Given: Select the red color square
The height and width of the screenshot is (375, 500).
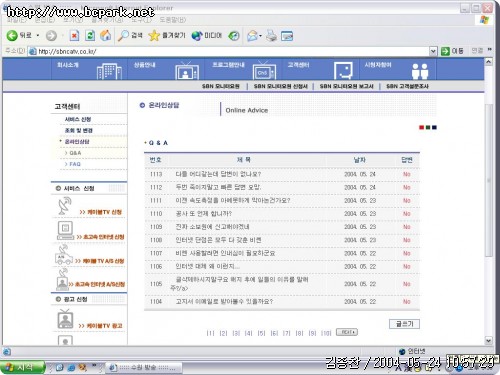Looking at the screenshot, I should coord(421,127).
